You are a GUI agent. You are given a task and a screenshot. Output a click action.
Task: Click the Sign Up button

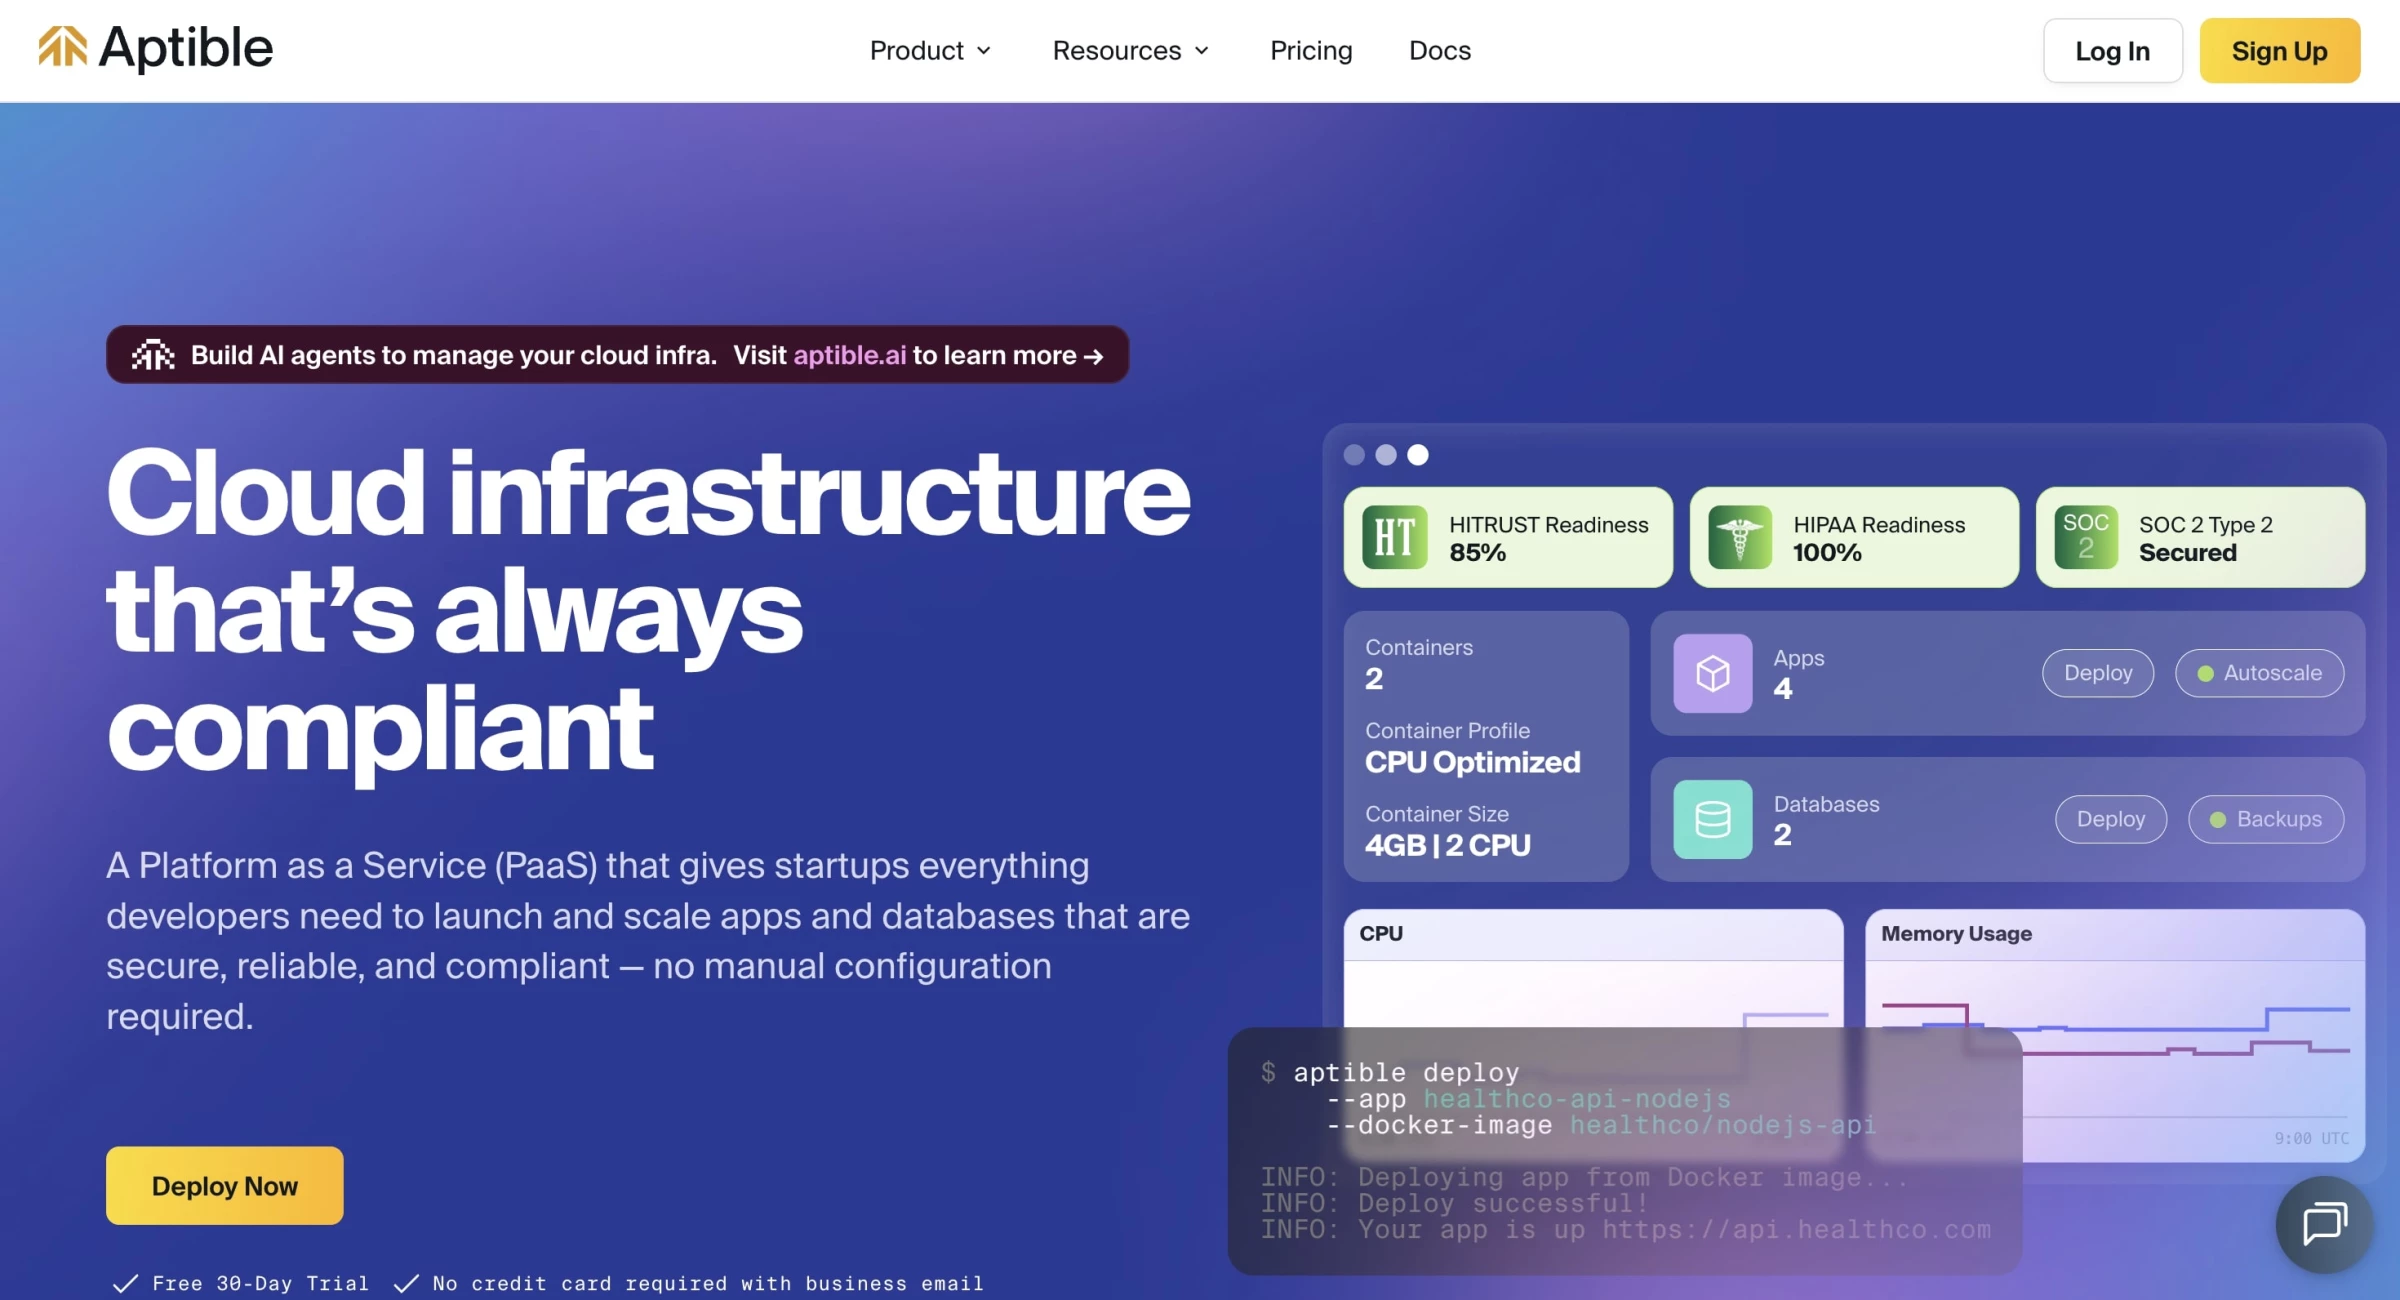click(x=2279, y=51)
